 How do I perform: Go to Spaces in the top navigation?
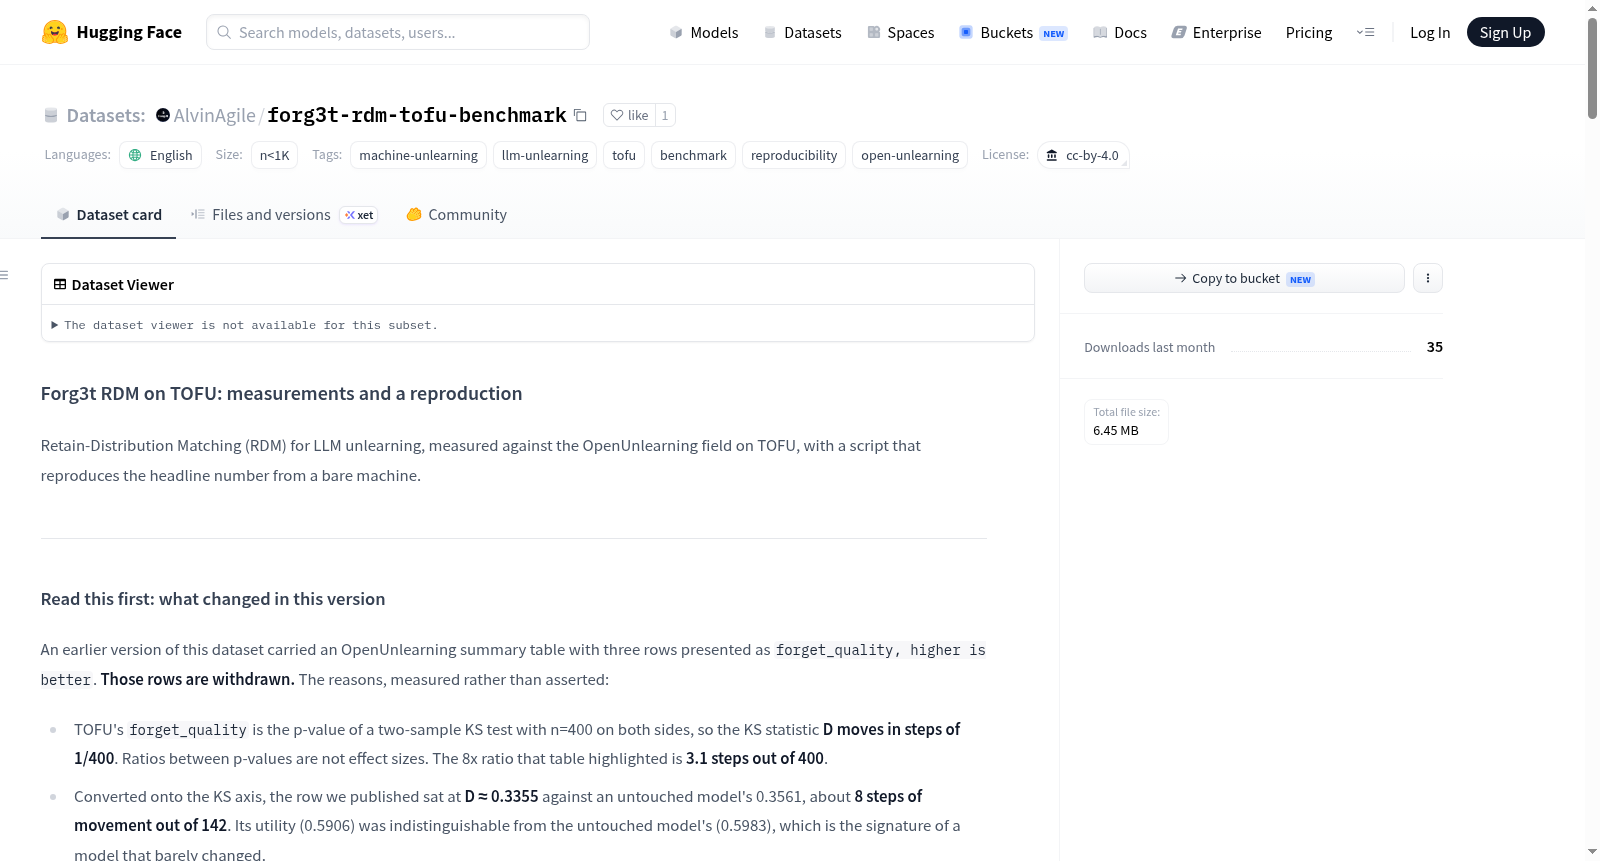click(900, 32)
